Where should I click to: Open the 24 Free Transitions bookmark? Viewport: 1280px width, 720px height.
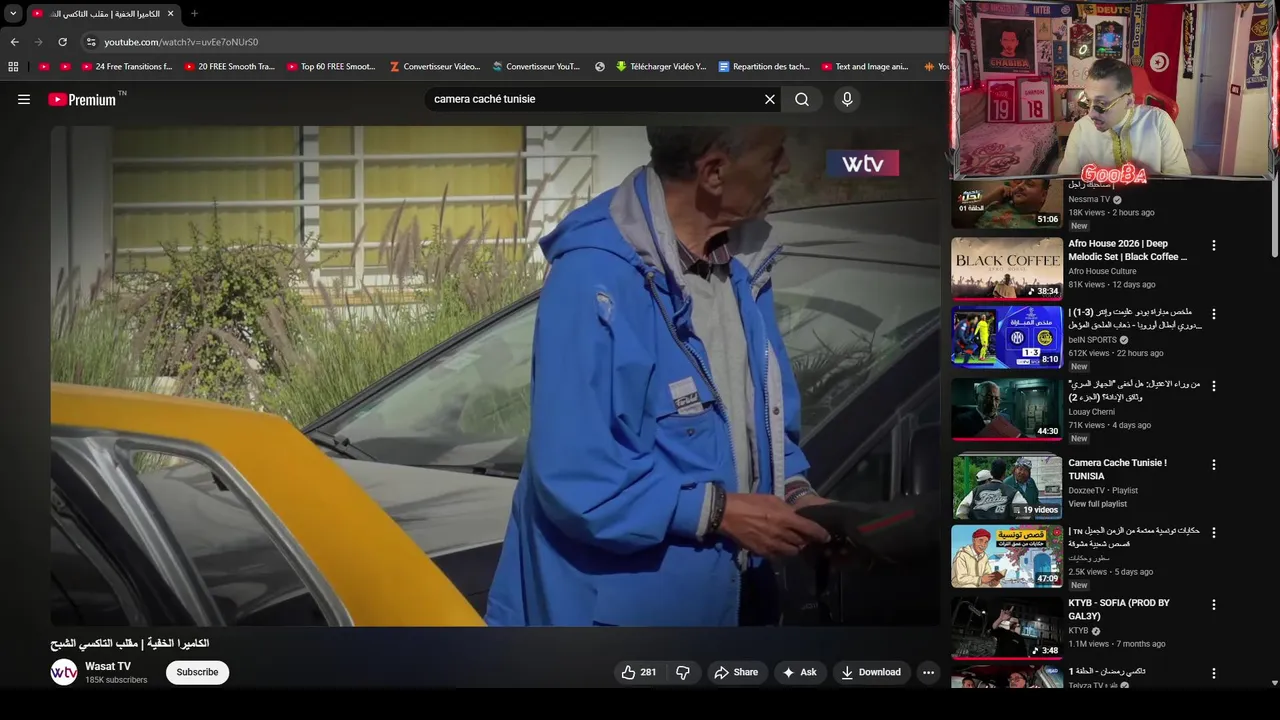pos(128,67)
